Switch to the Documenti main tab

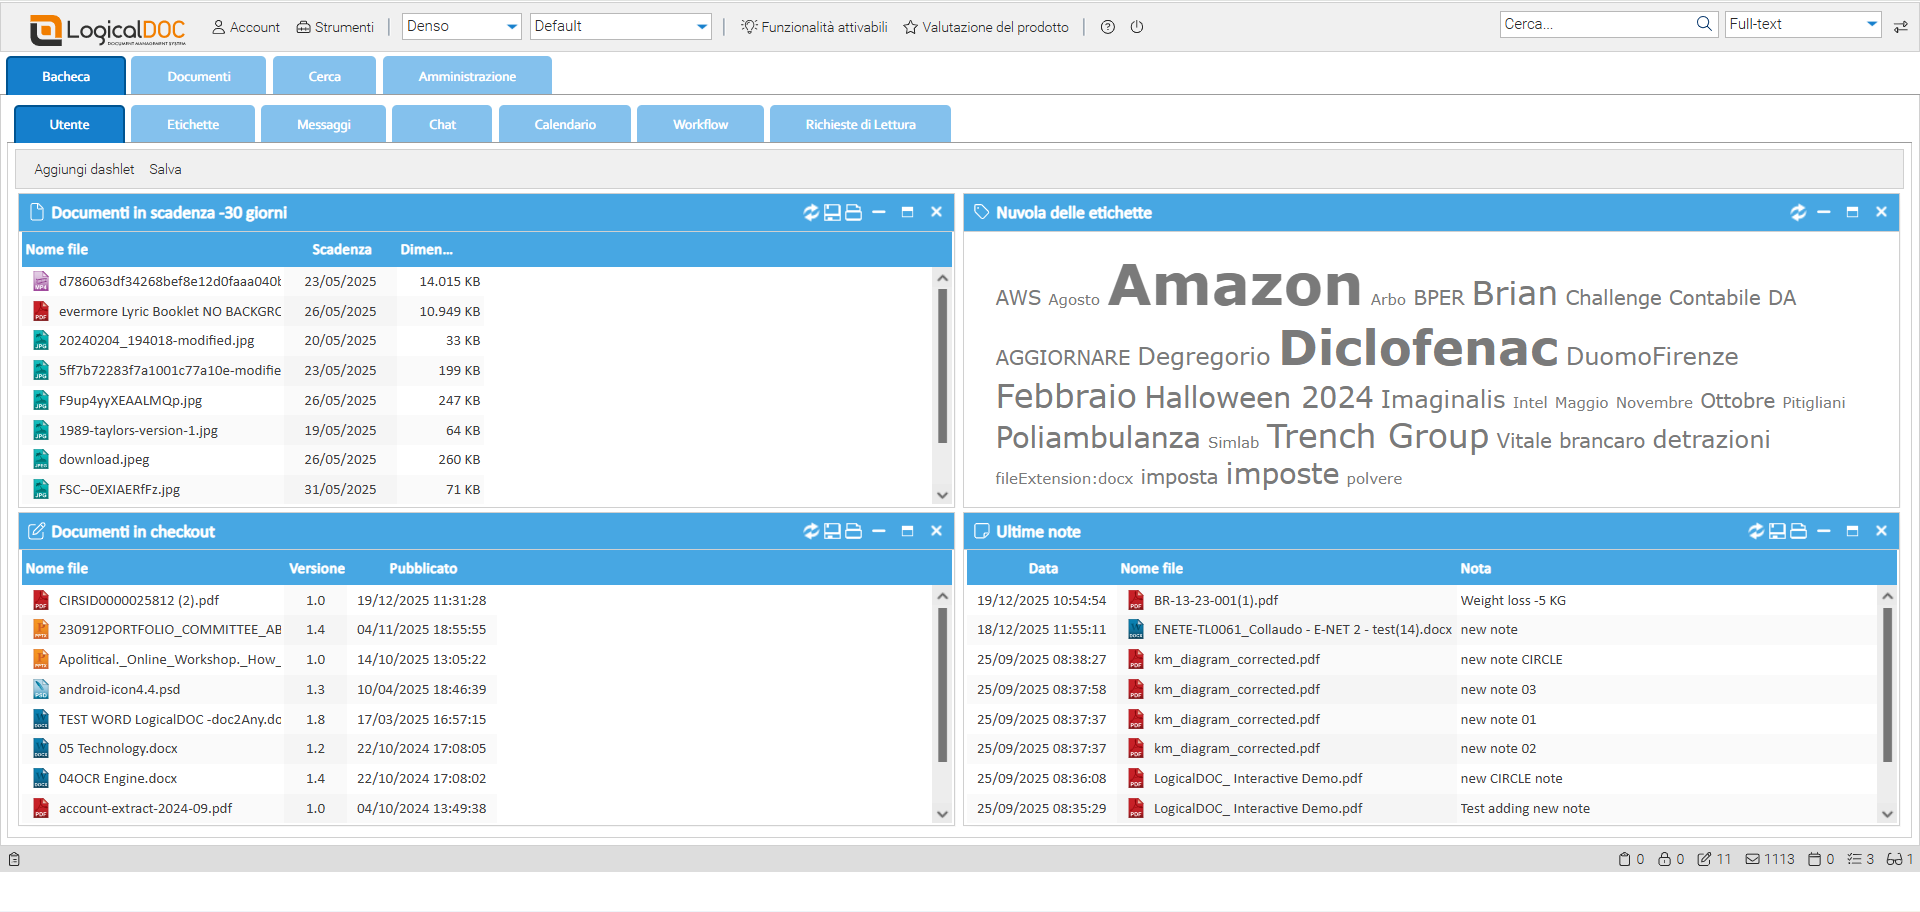pos(198,76)
